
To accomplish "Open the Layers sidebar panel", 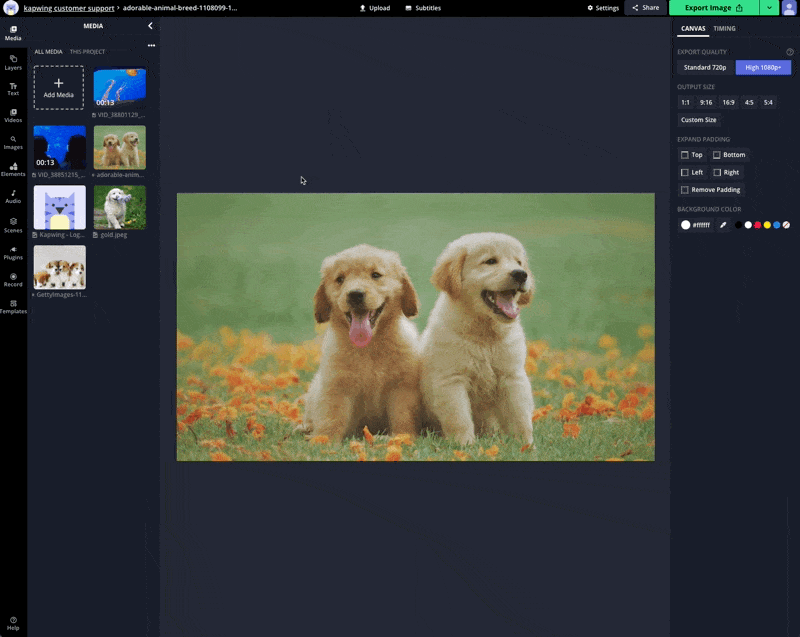I will pyautogui.click(x=13, y=62).
